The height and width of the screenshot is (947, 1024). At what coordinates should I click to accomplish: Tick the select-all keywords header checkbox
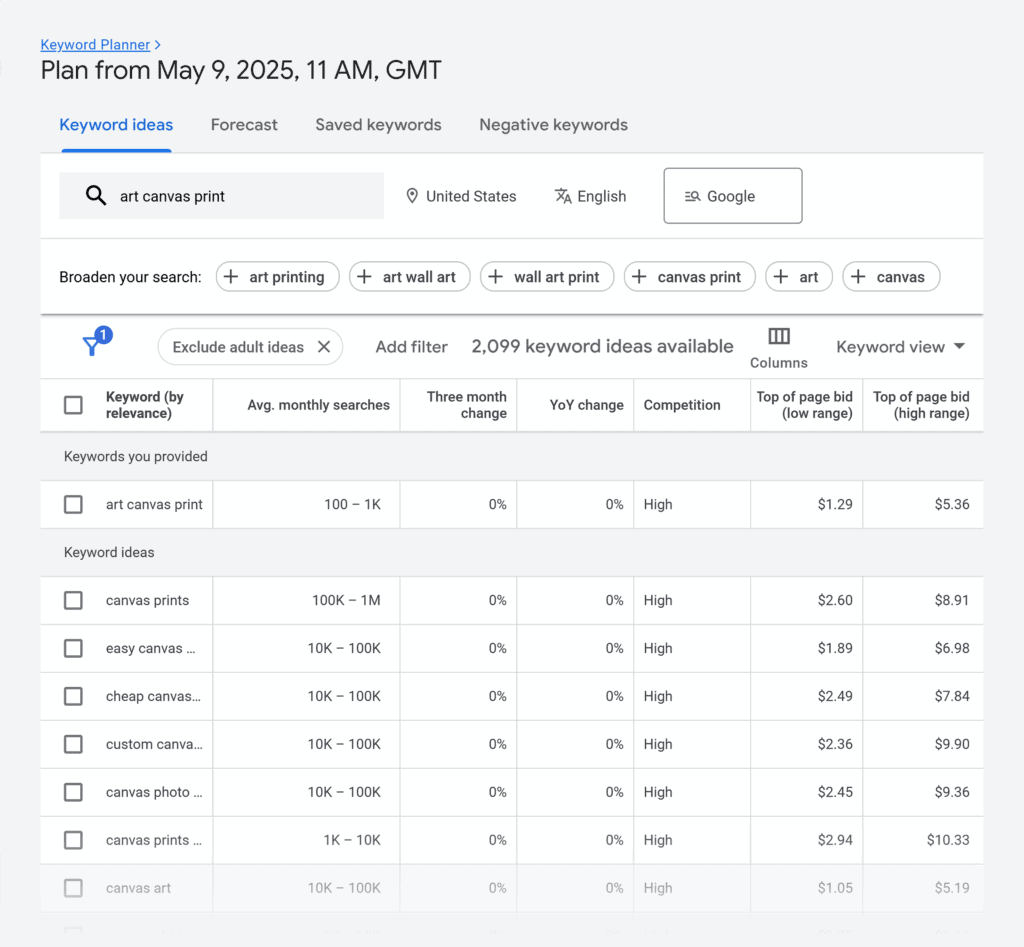point(73,405)
